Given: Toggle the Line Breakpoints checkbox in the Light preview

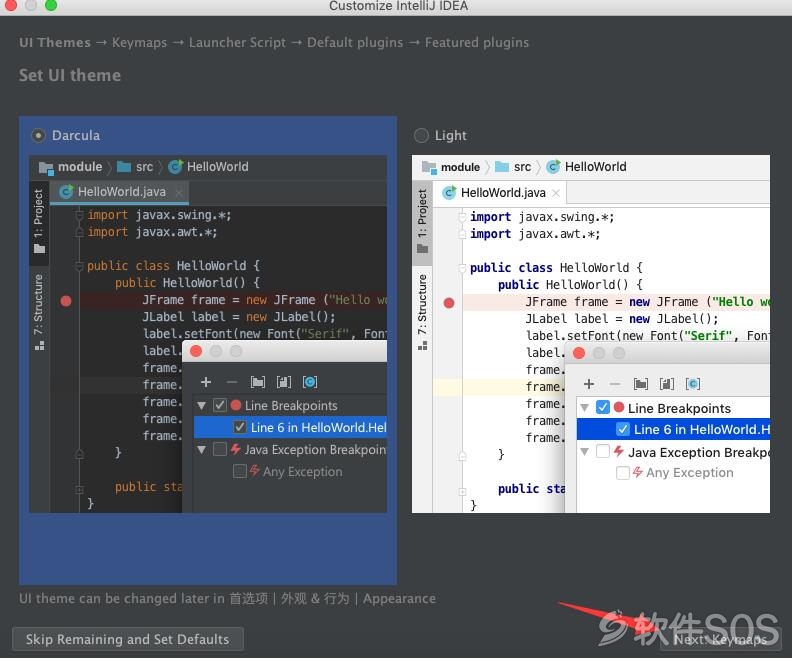Looking at the screenshot, I should click(x=603, y=407).
